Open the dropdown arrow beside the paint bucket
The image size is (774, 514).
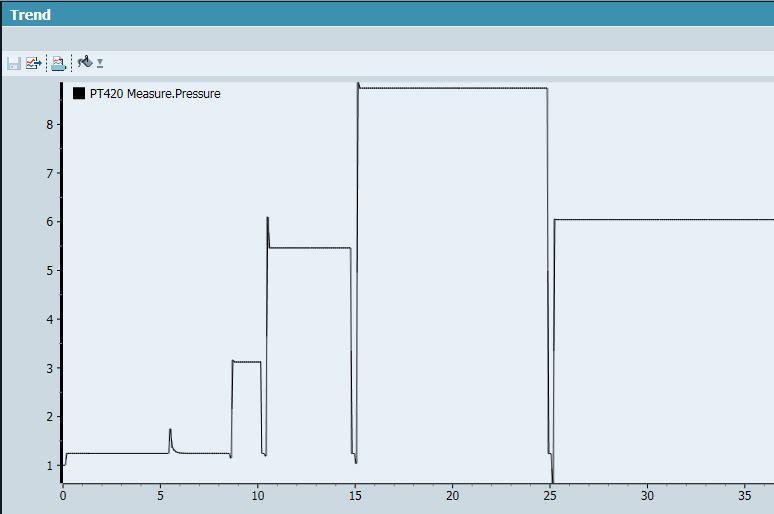[100, 63]
